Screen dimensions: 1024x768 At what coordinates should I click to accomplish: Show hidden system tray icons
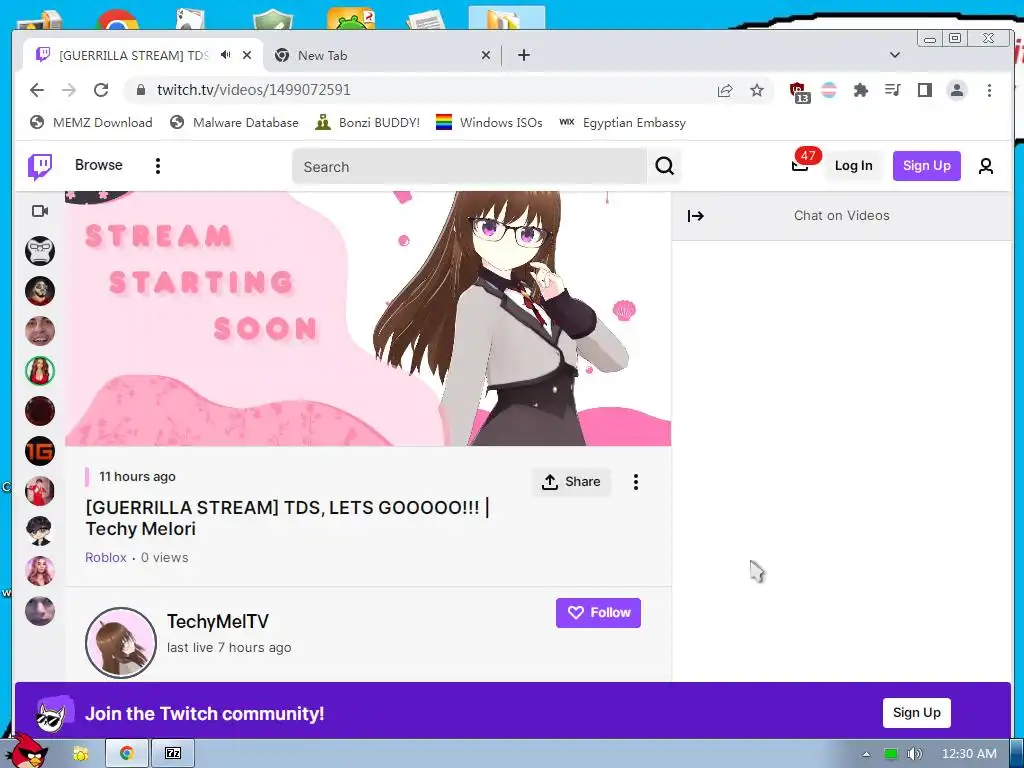[x=866, y=754]
